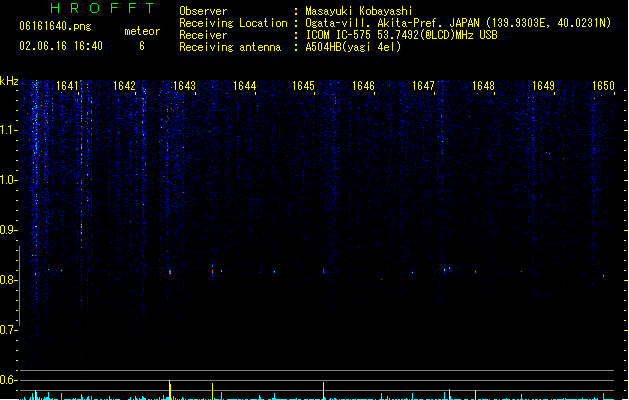Click the 1.0 kHz frequency label
629x400 pixels.
click(8, 180)
